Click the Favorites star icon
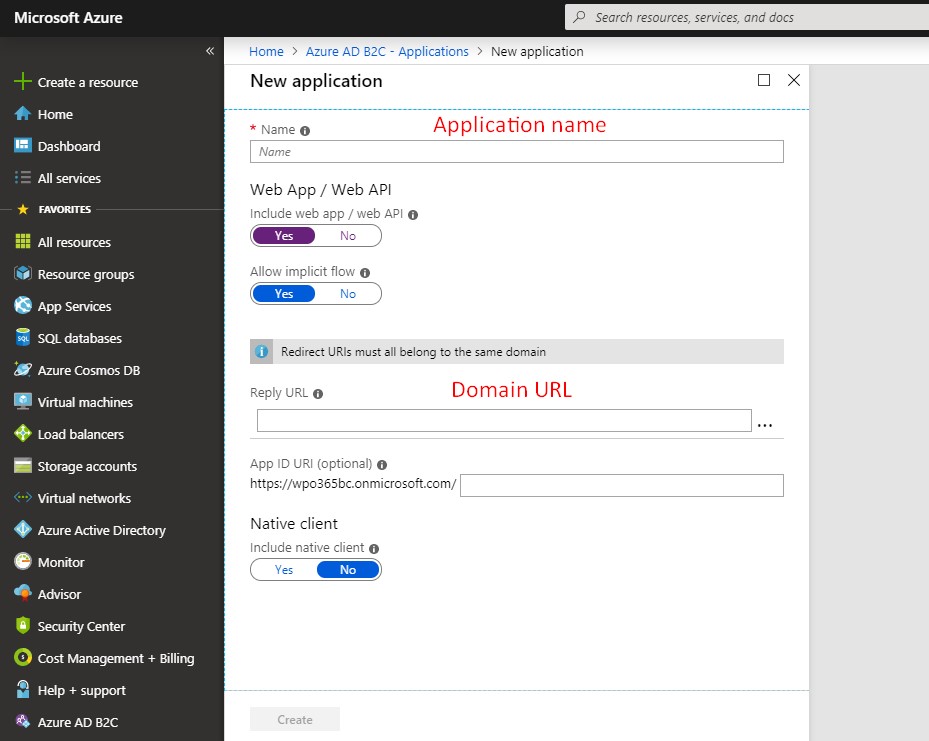The image size is (929, 741). [x=23, y=209]
